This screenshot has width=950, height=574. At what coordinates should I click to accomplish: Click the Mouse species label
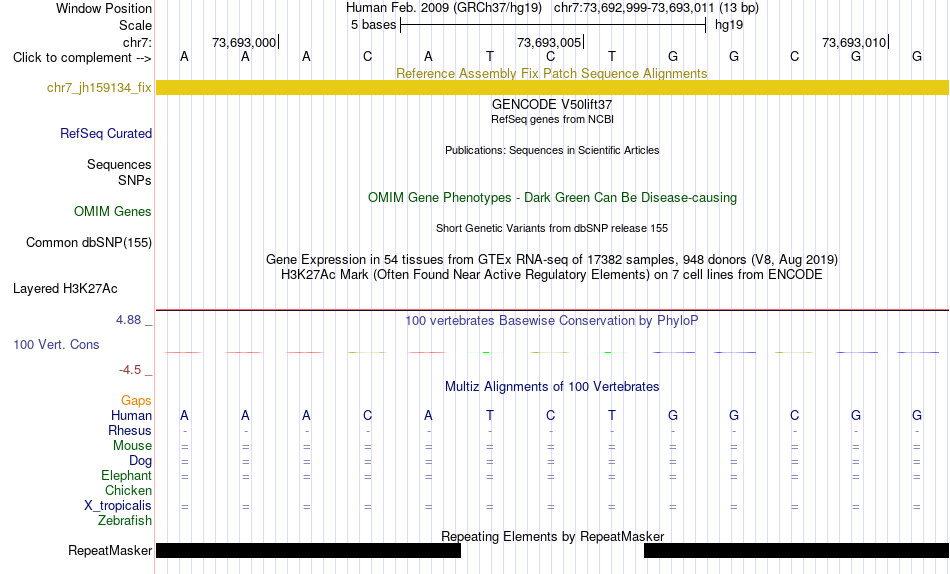tap(132, 446)
